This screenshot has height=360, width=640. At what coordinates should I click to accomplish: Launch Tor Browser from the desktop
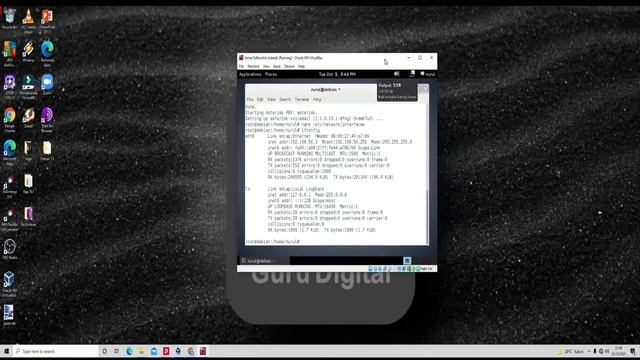[x=47, y=119]
